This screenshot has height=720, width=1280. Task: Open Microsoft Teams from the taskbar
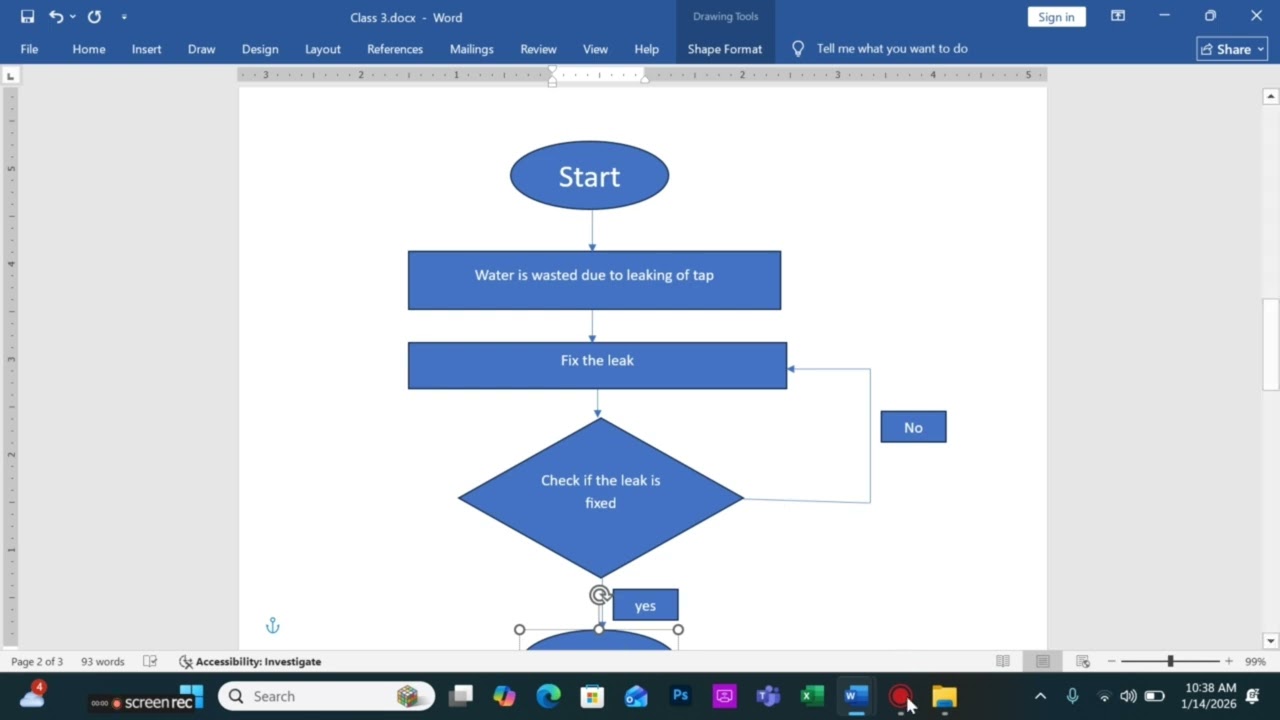(x=768, y=696)
